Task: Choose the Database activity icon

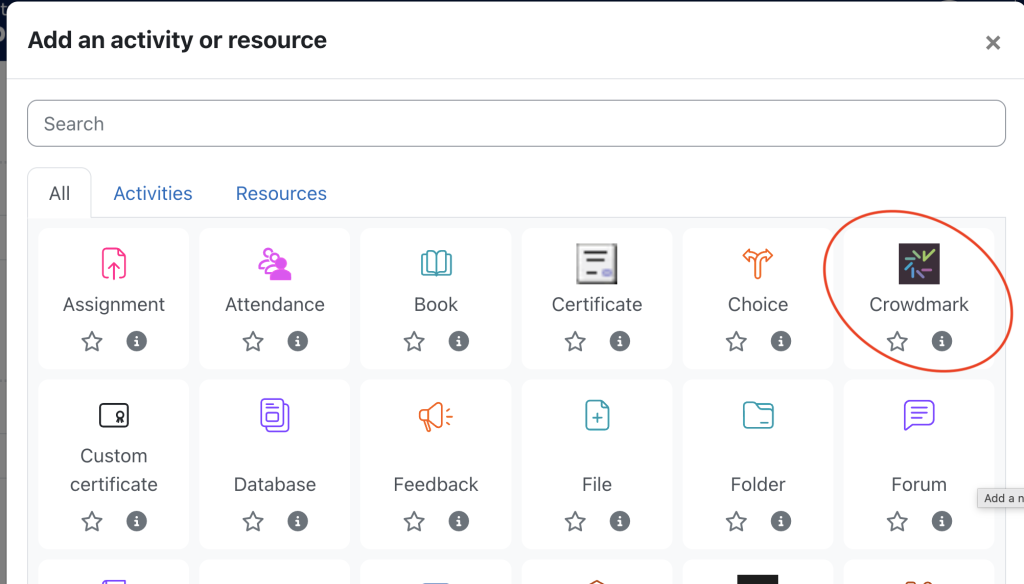Action: [x=275, y=415]
